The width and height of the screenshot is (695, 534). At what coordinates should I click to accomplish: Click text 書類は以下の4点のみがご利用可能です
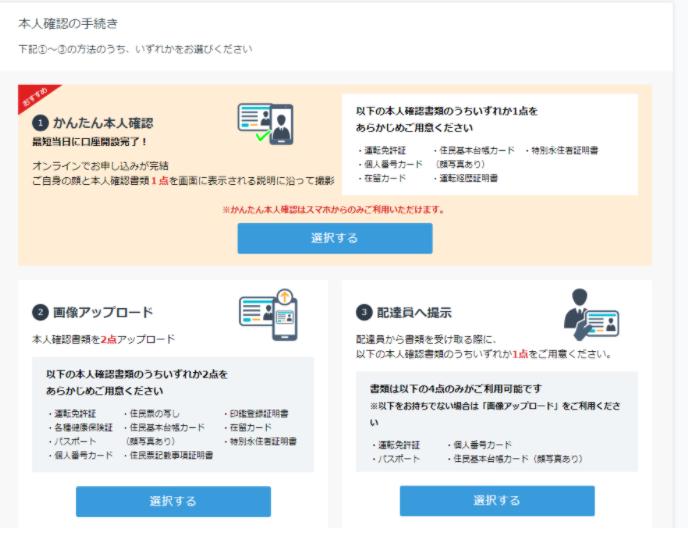click(x=456, y=389)
